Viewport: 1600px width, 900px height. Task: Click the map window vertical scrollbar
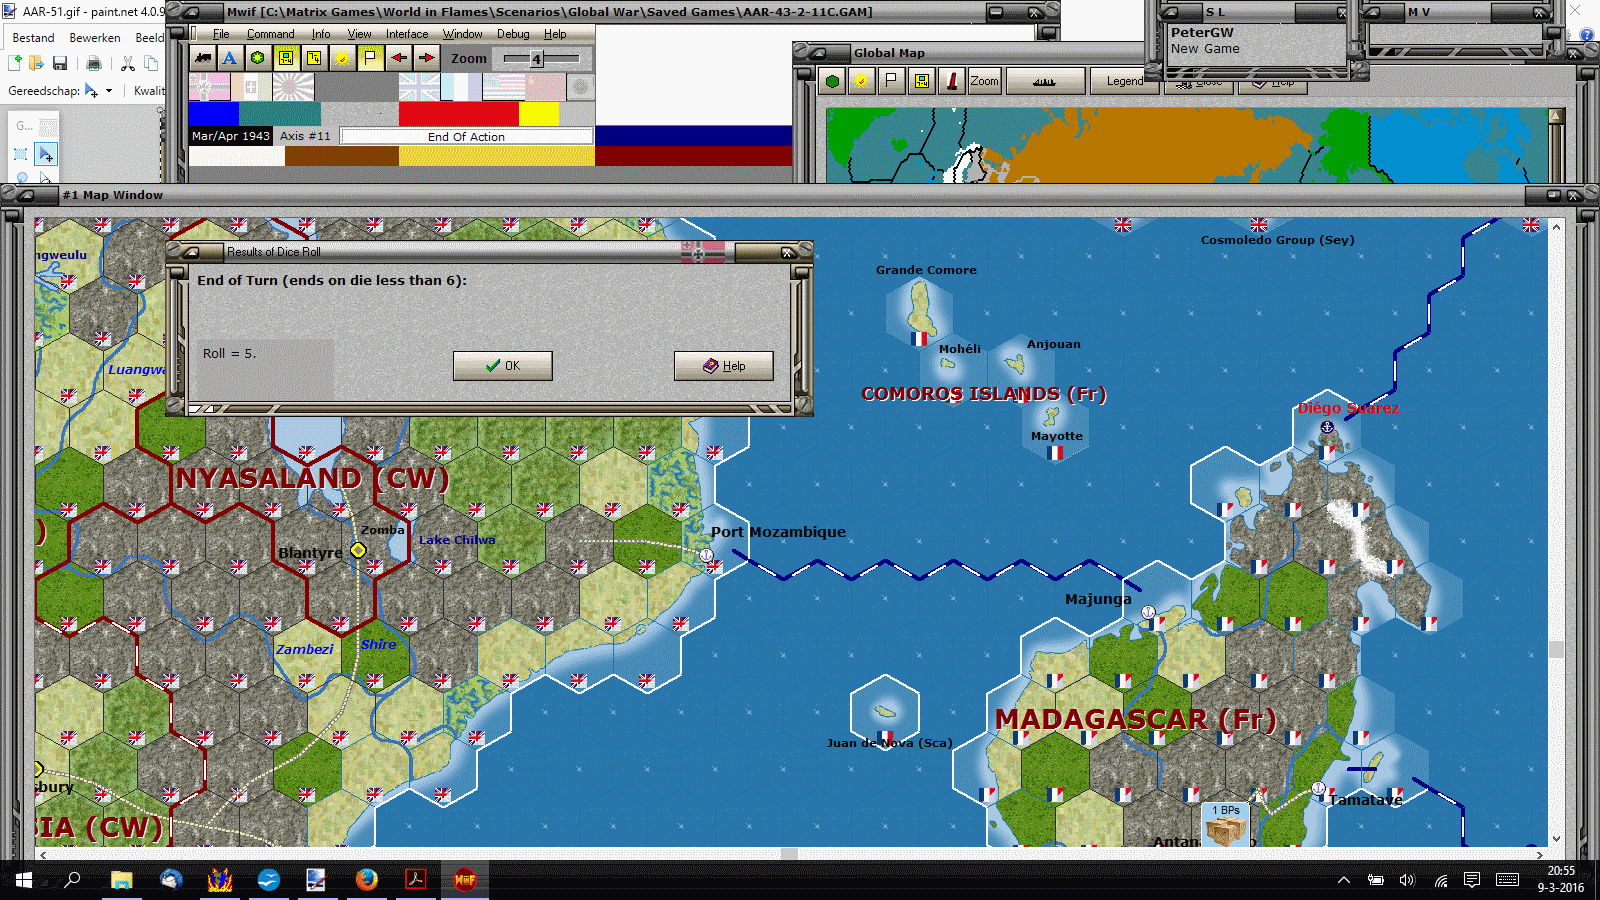point(1556,533)
